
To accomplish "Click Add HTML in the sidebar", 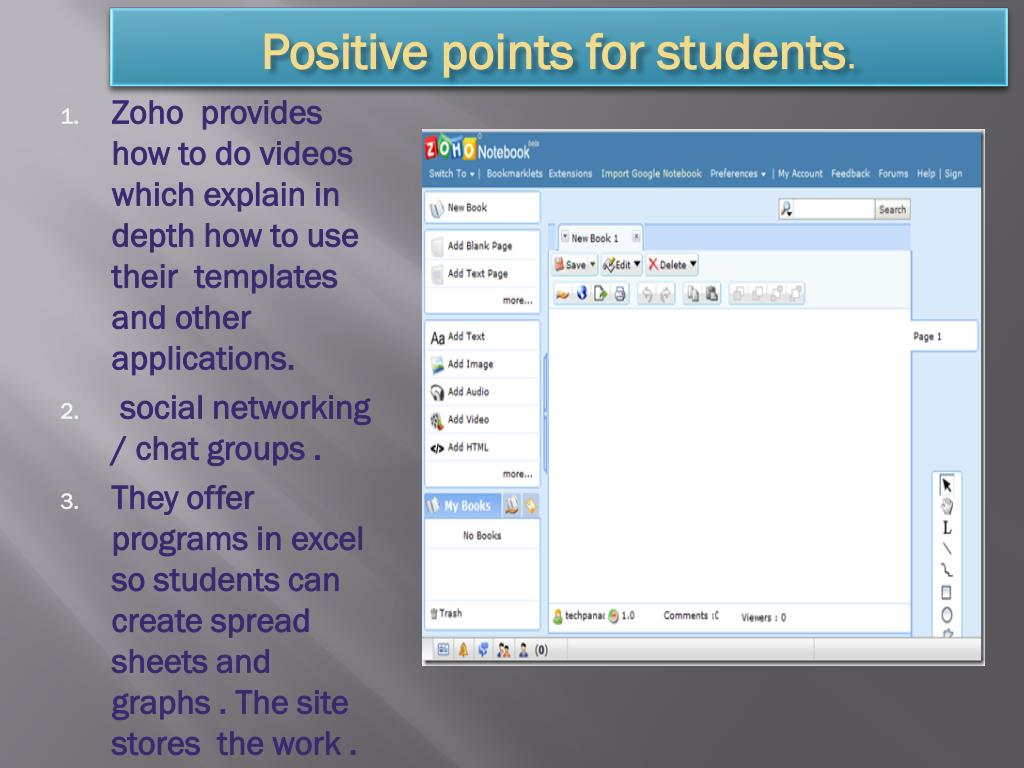I will point(482,447).
